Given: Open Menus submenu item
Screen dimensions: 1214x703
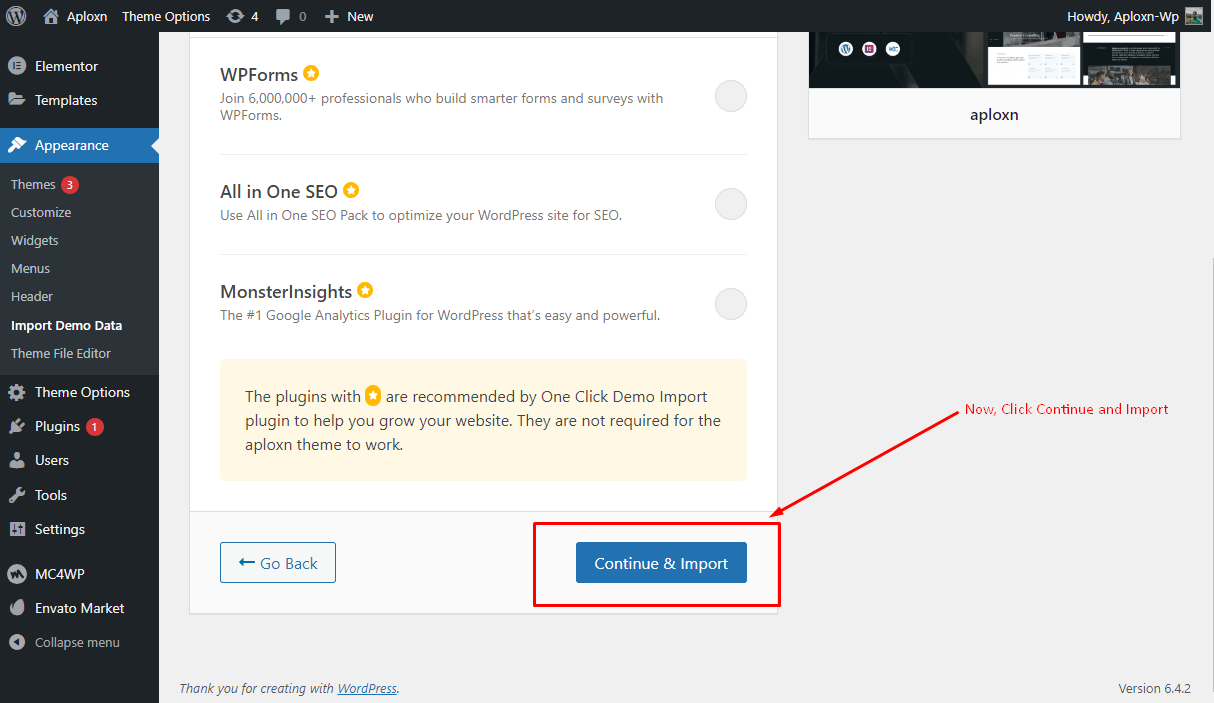Looking at the screenshot, I should pos(31,268).
